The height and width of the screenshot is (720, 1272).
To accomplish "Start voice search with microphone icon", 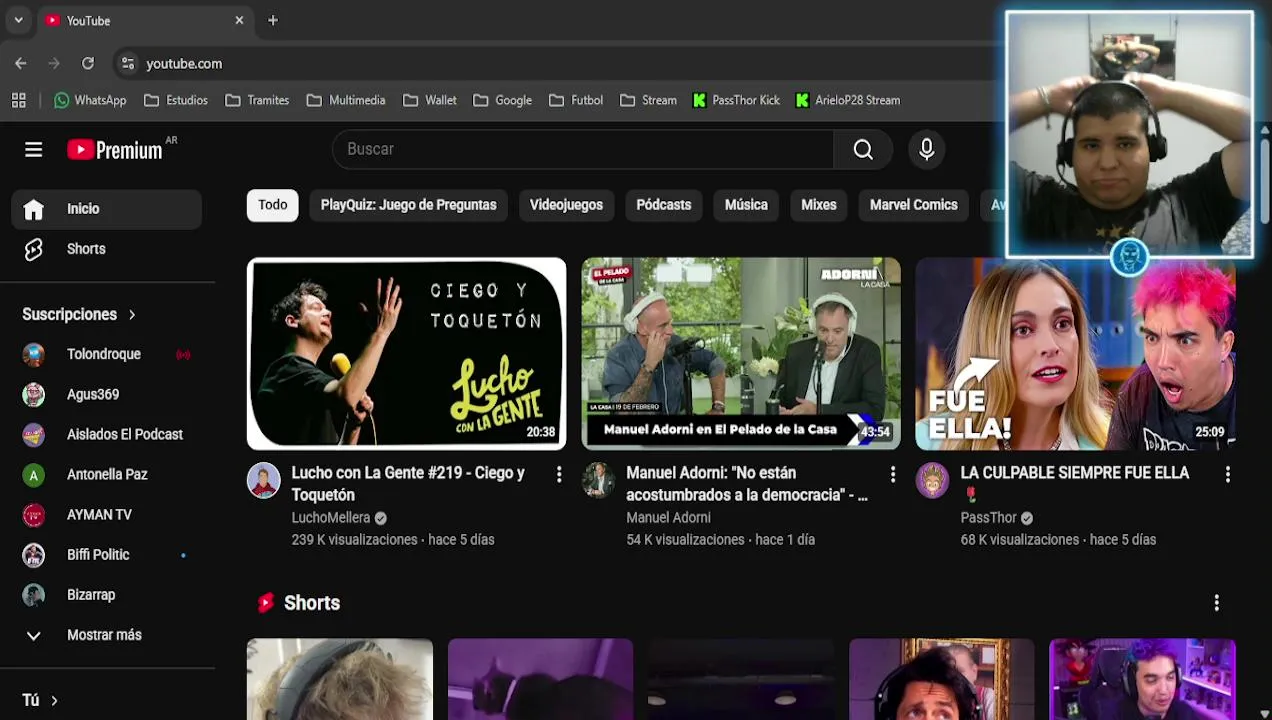I will (x=927, y=149).
